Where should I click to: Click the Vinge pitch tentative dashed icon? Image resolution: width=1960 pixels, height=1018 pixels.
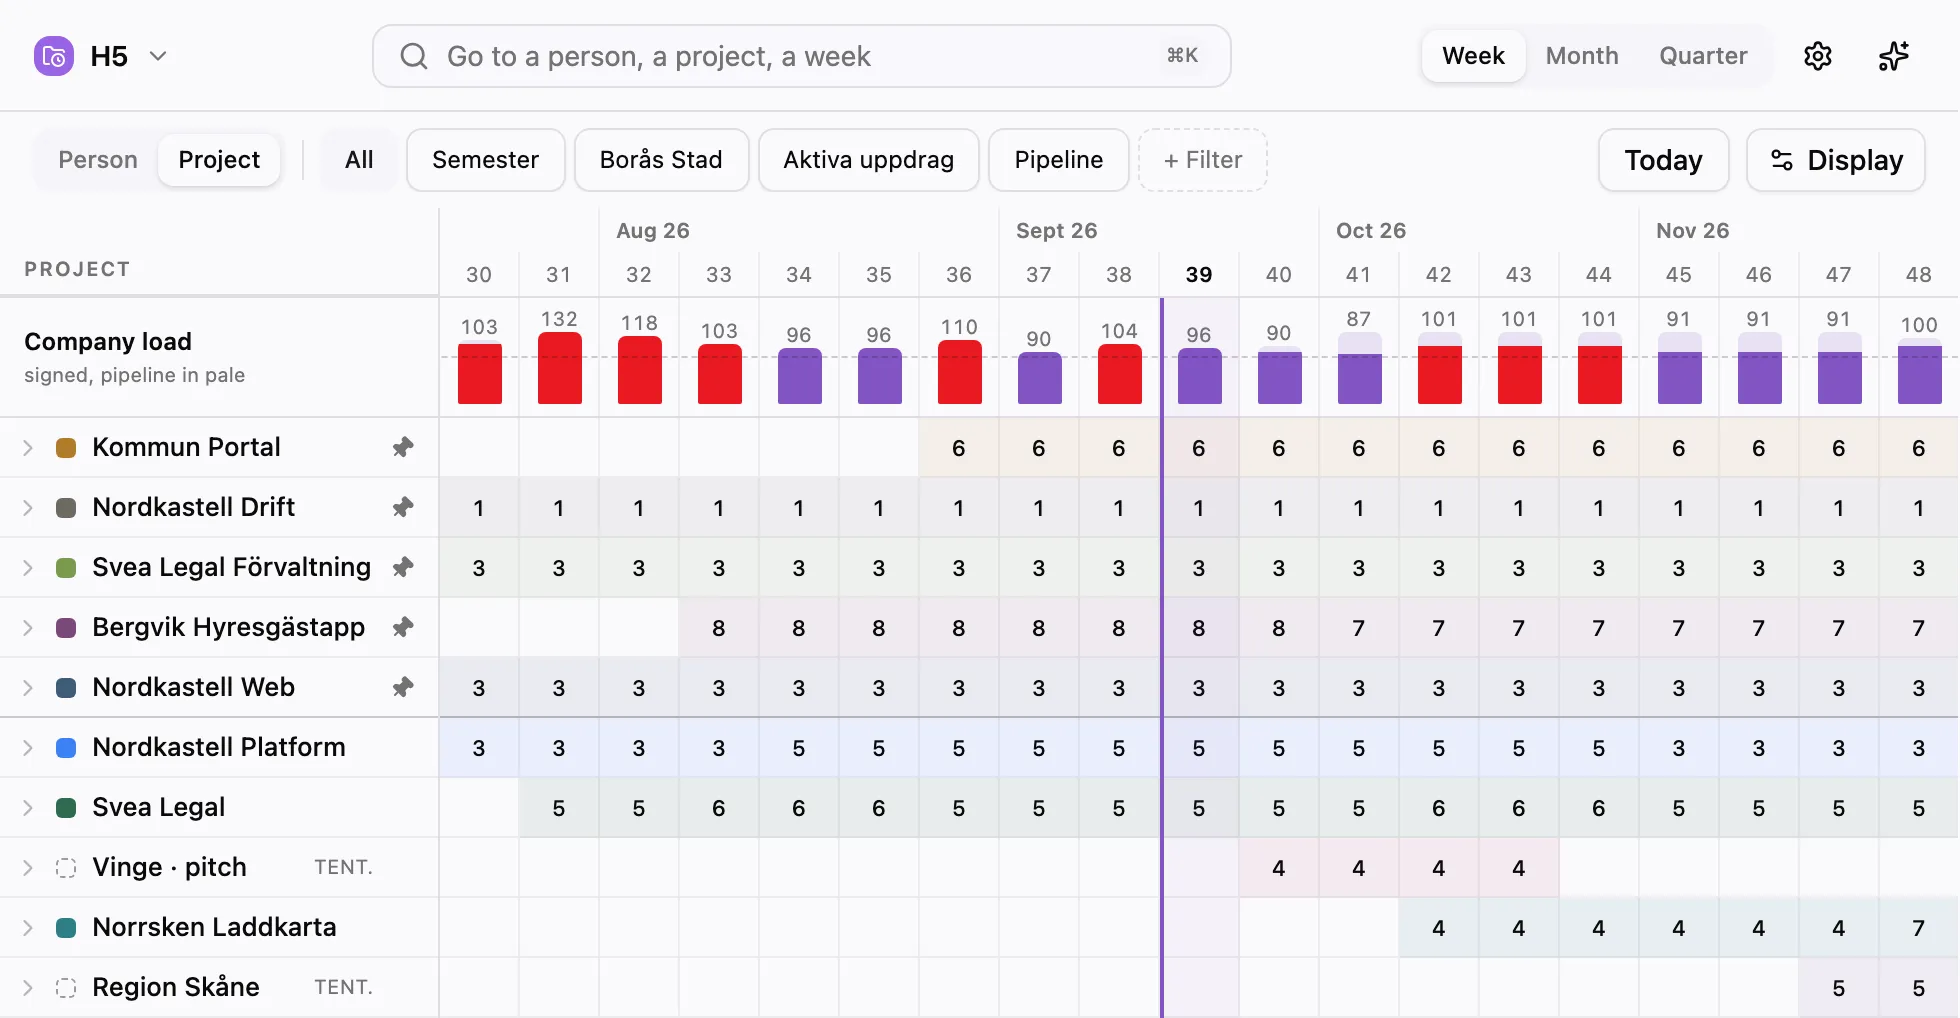(x=66, y=867)
